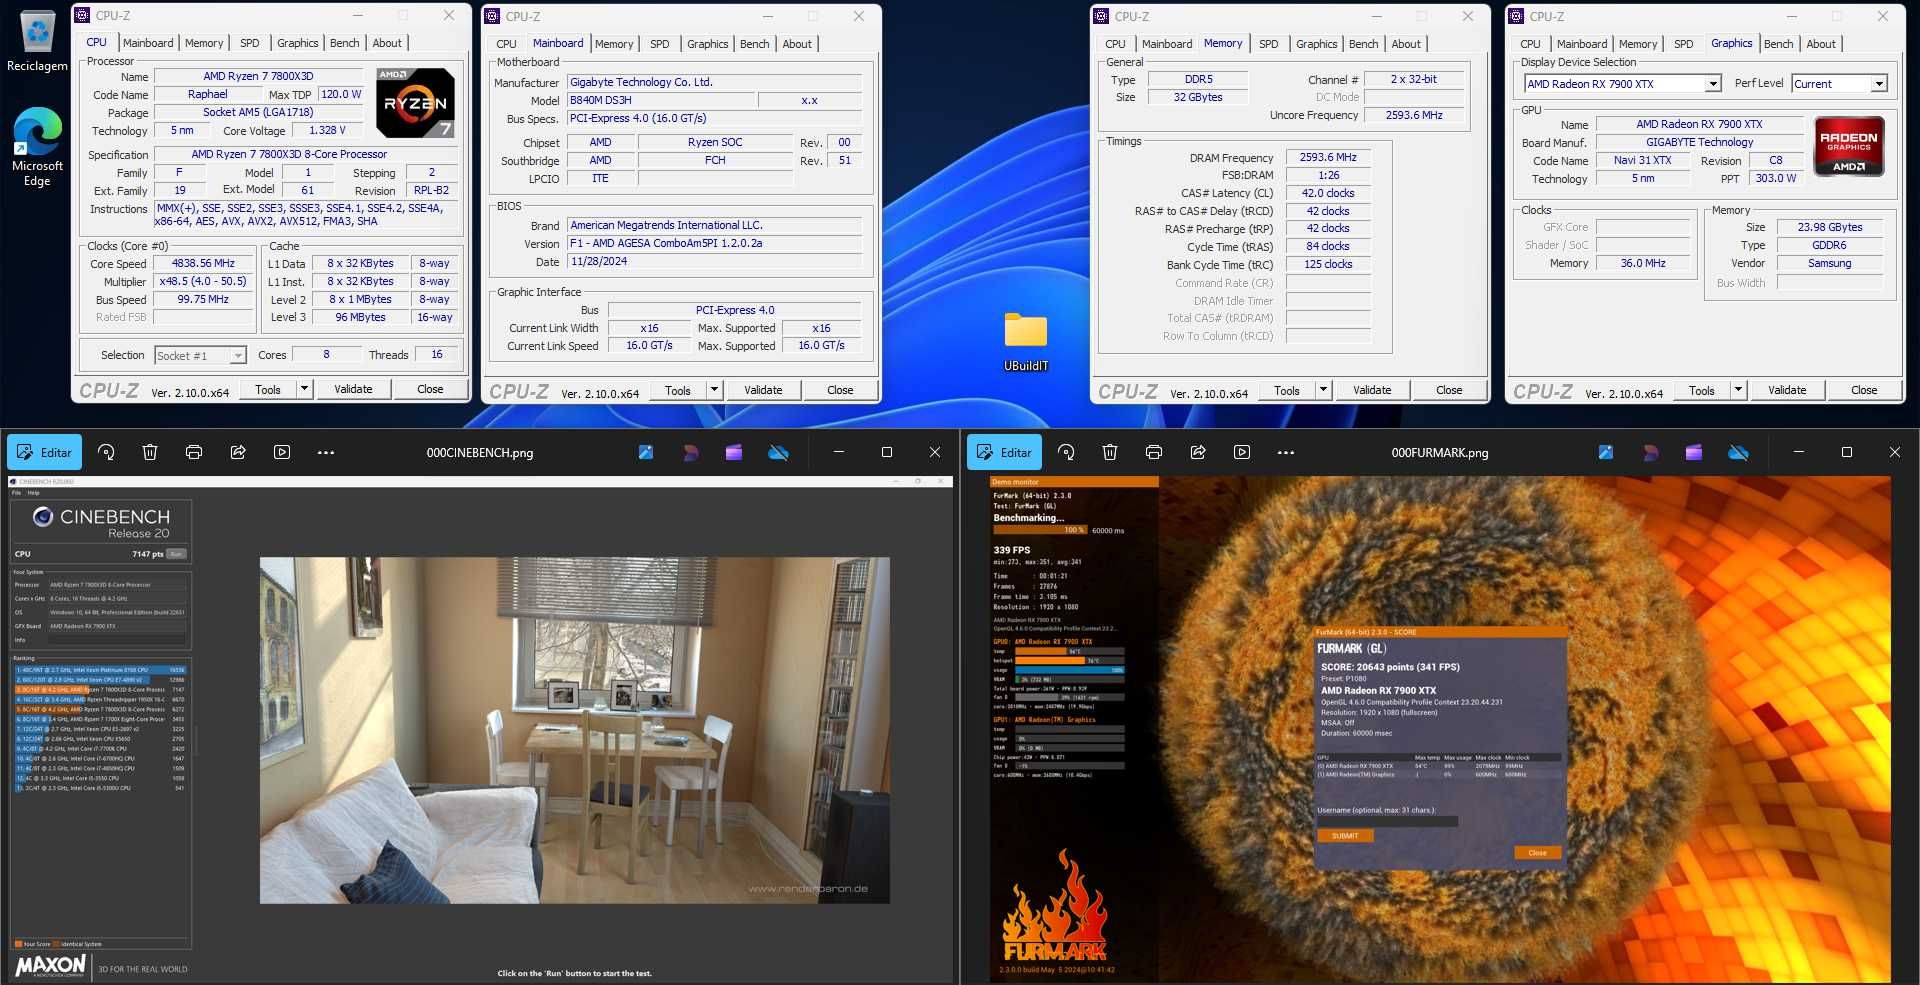Click the OneDrive cloud icon in the 000FURMARK.png window
The image size is (1920, 985).
tap(1738, 452)
